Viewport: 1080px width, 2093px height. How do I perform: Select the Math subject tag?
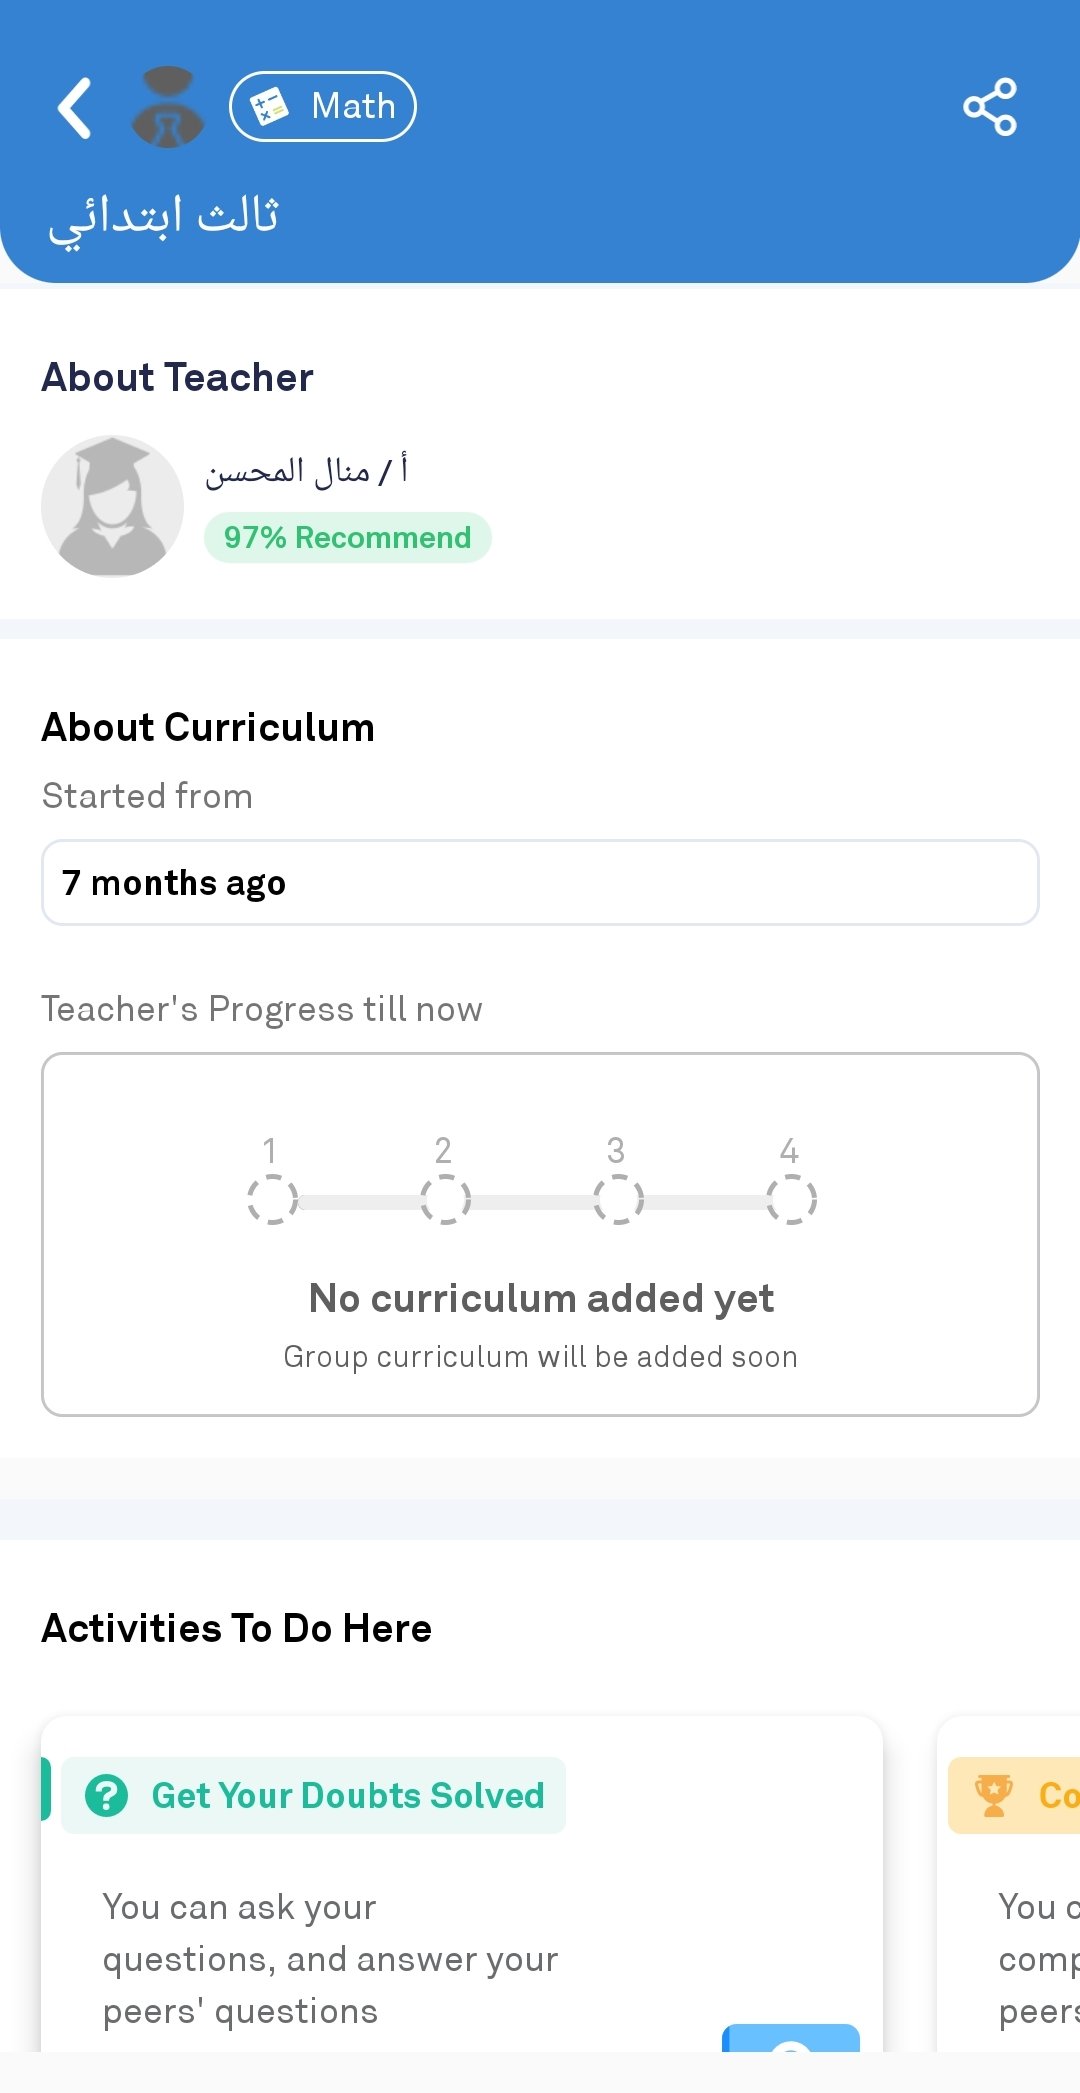point(323,106)
